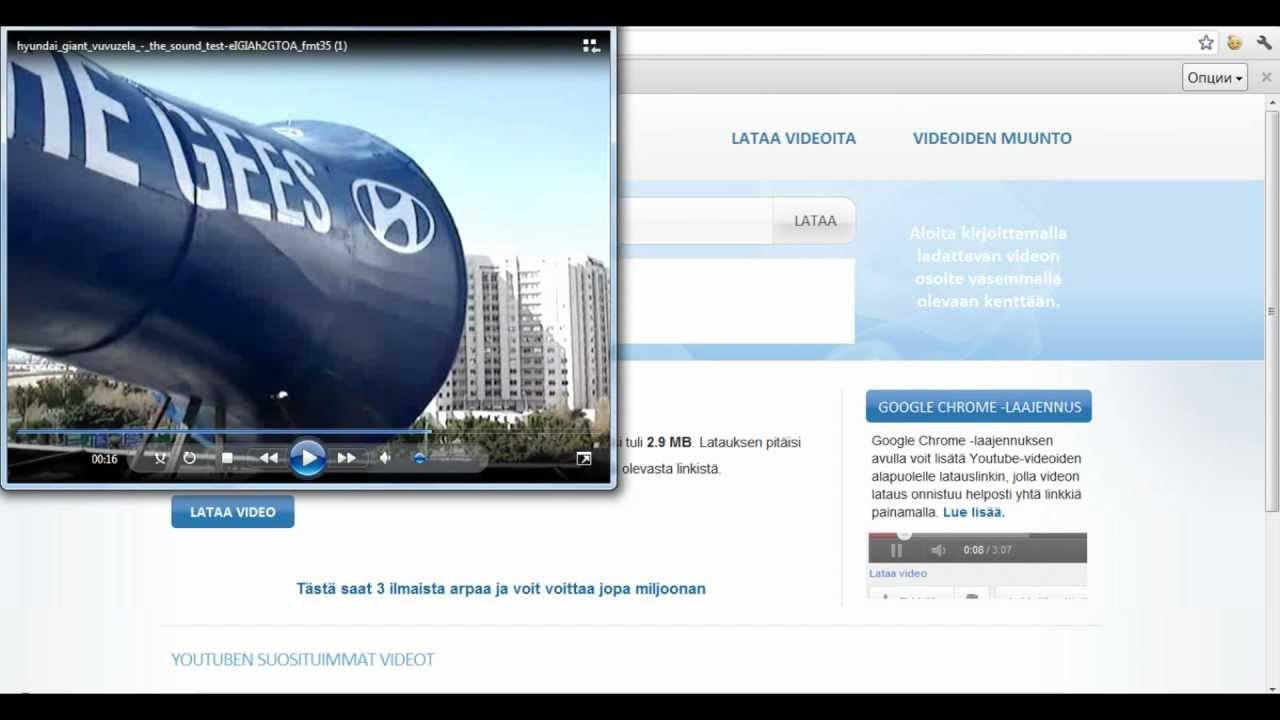Click the previous/rewind button in the player
The height and width of the screenshot is (720, 1280).
point(269,458)
